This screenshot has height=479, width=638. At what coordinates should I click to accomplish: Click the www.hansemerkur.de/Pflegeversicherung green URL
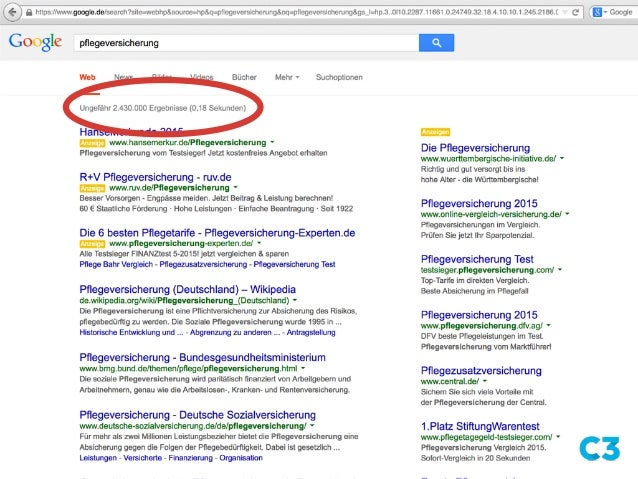[188, 142]
